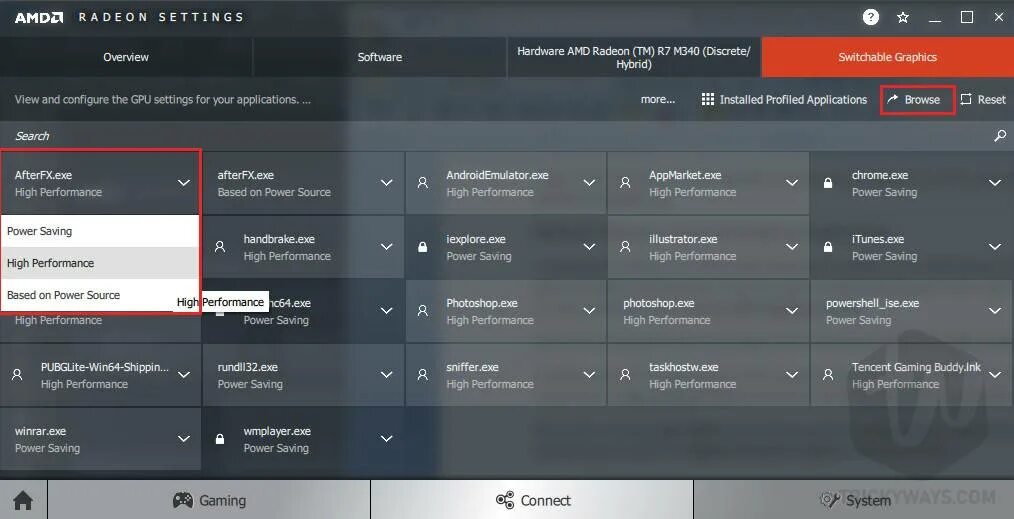Switch to the Overview tab
Screen dimensions: 1014x519
[x=126, y=57]
